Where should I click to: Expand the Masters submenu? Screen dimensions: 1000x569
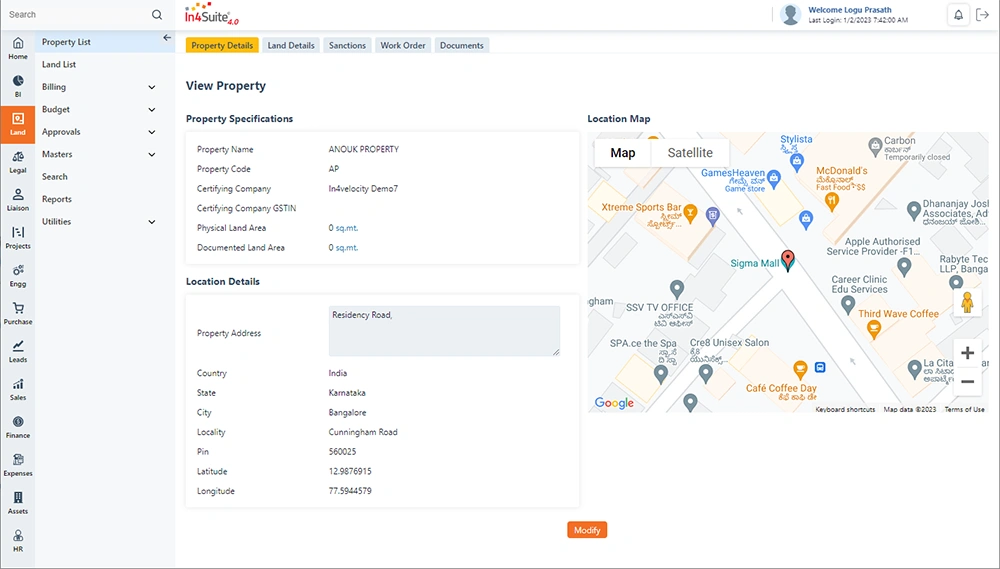(152, 154)
